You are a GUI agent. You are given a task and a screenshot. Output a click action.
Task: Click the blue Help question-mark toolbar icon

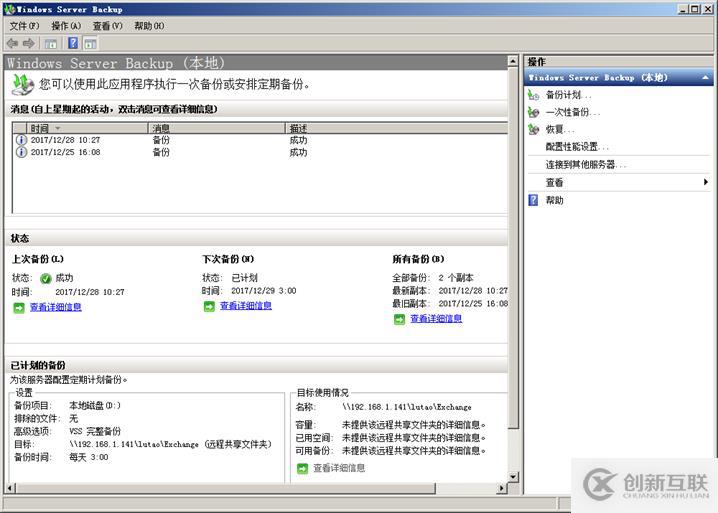[x=73, y=43]
